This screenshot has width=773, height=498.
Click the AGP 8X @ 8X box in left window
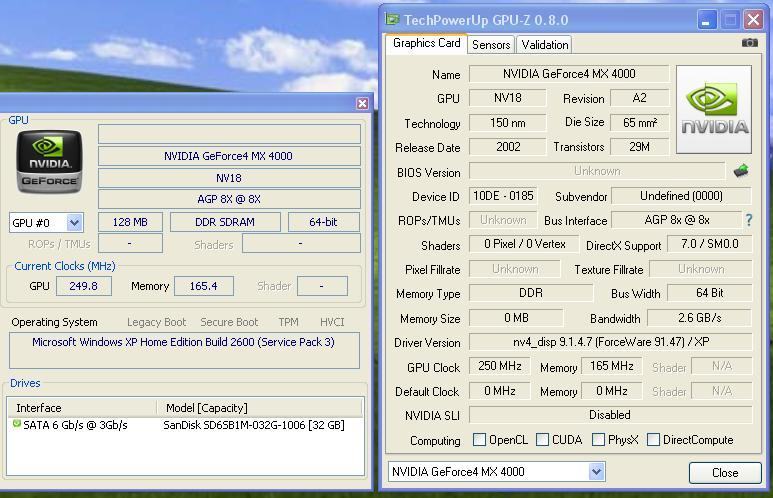tap(229, 199)
